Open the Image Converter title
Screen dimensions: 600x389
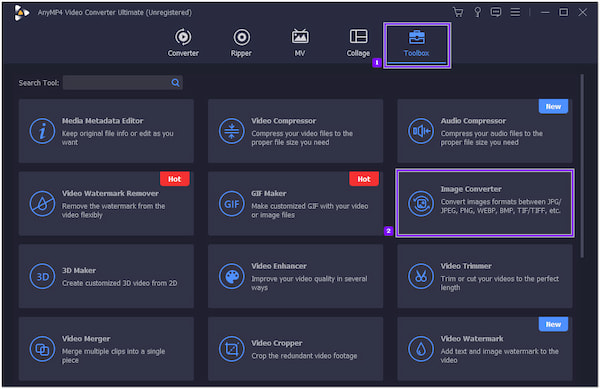(x=471, y=189)
